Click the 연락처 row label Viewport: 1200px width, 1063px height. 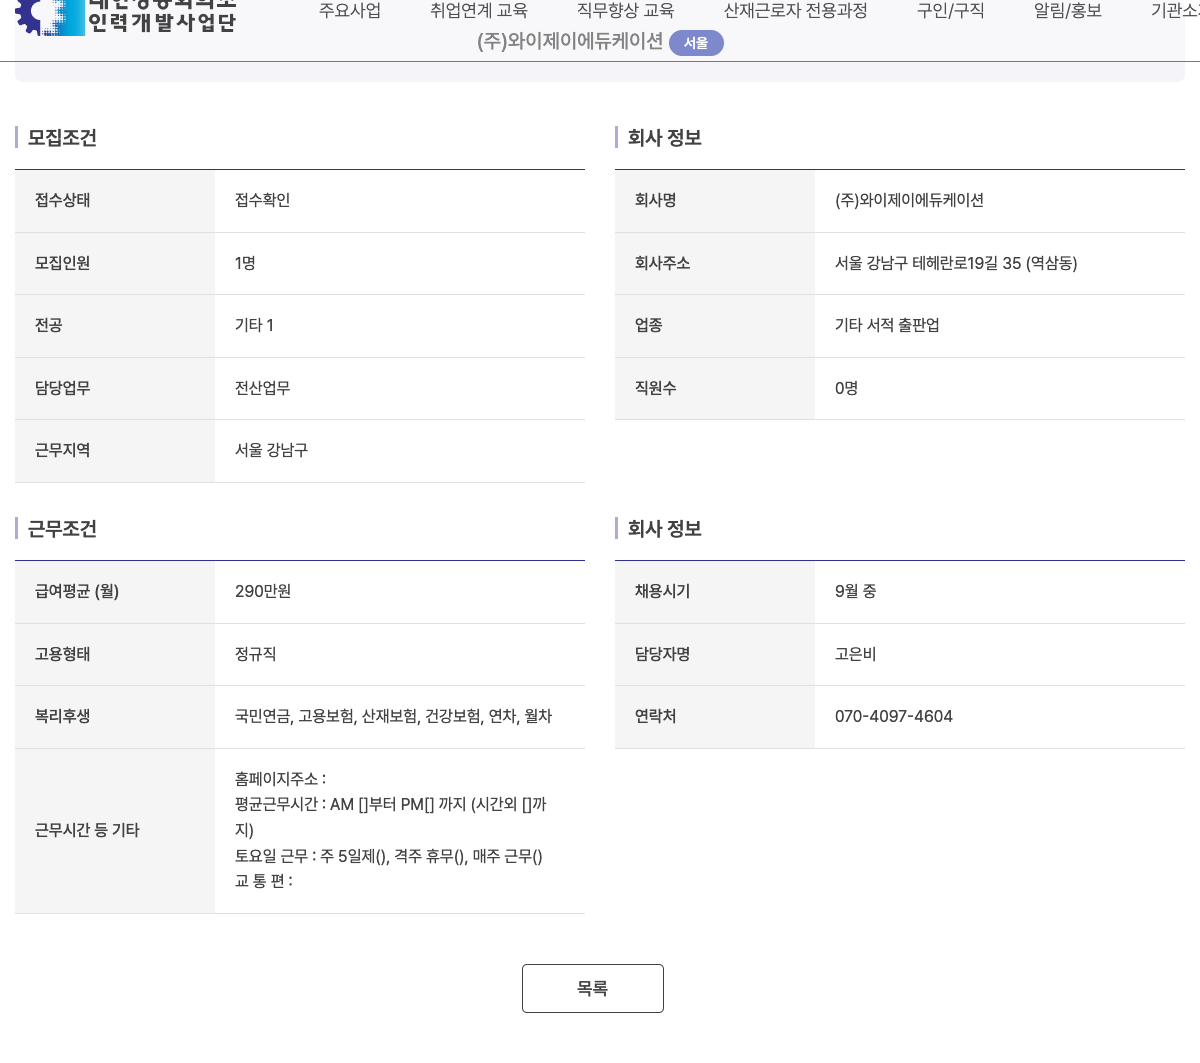click(656, 716)
